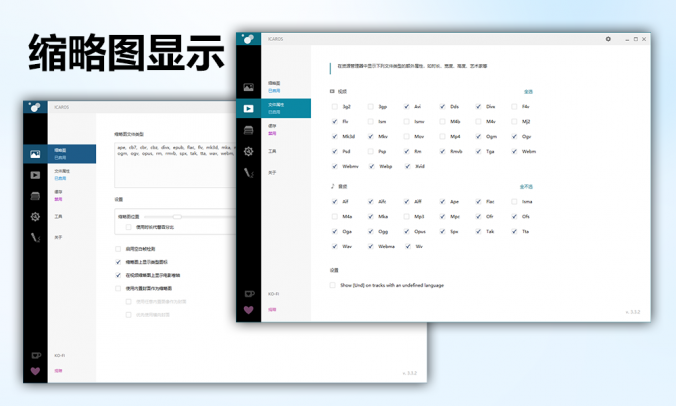The image size is (676, 406).
Task: Open the tools cog icon in back window sidebar
Action: (35, 217)
